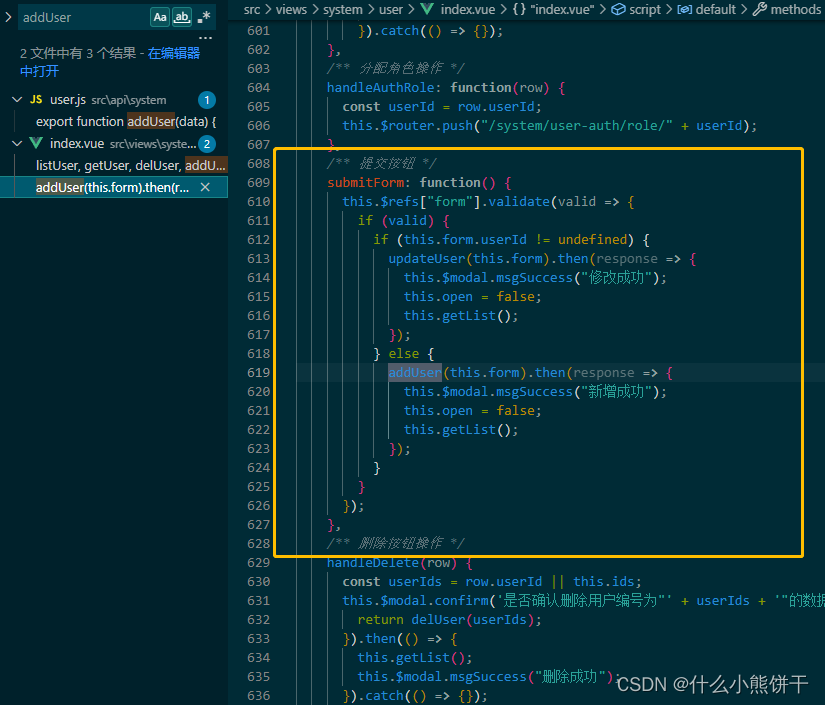Collapse the user.js search results group

pos(17,100)
